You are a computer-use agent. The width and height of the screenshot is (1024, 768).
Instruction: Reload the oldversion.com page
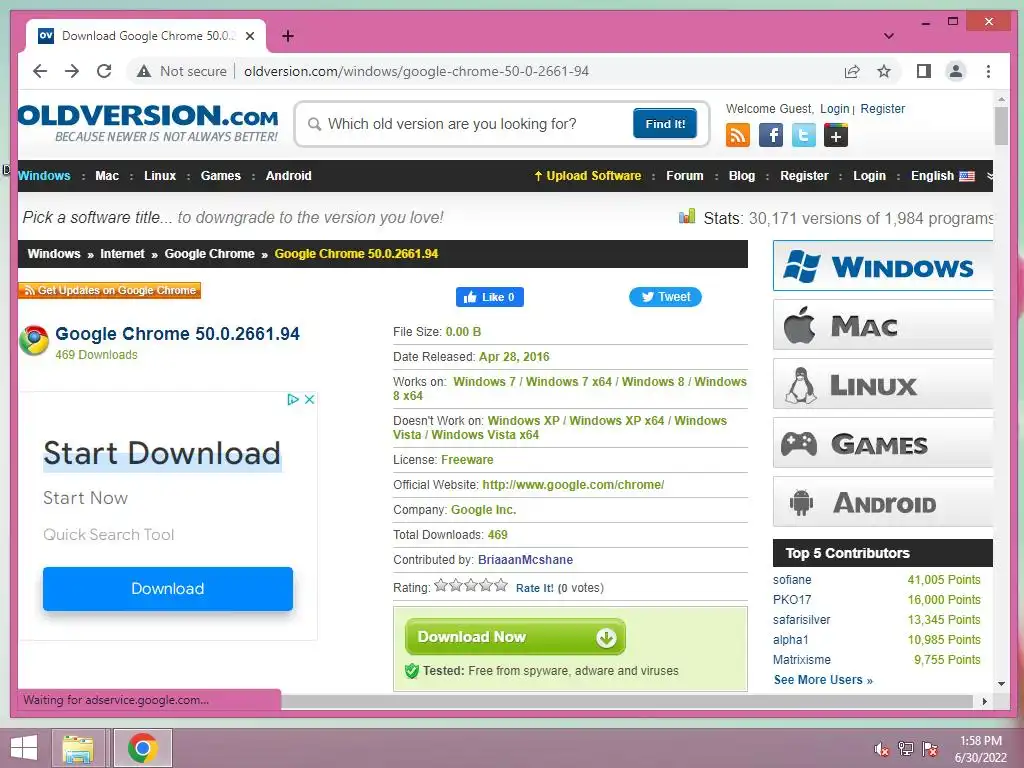click(x=104, y=71)
